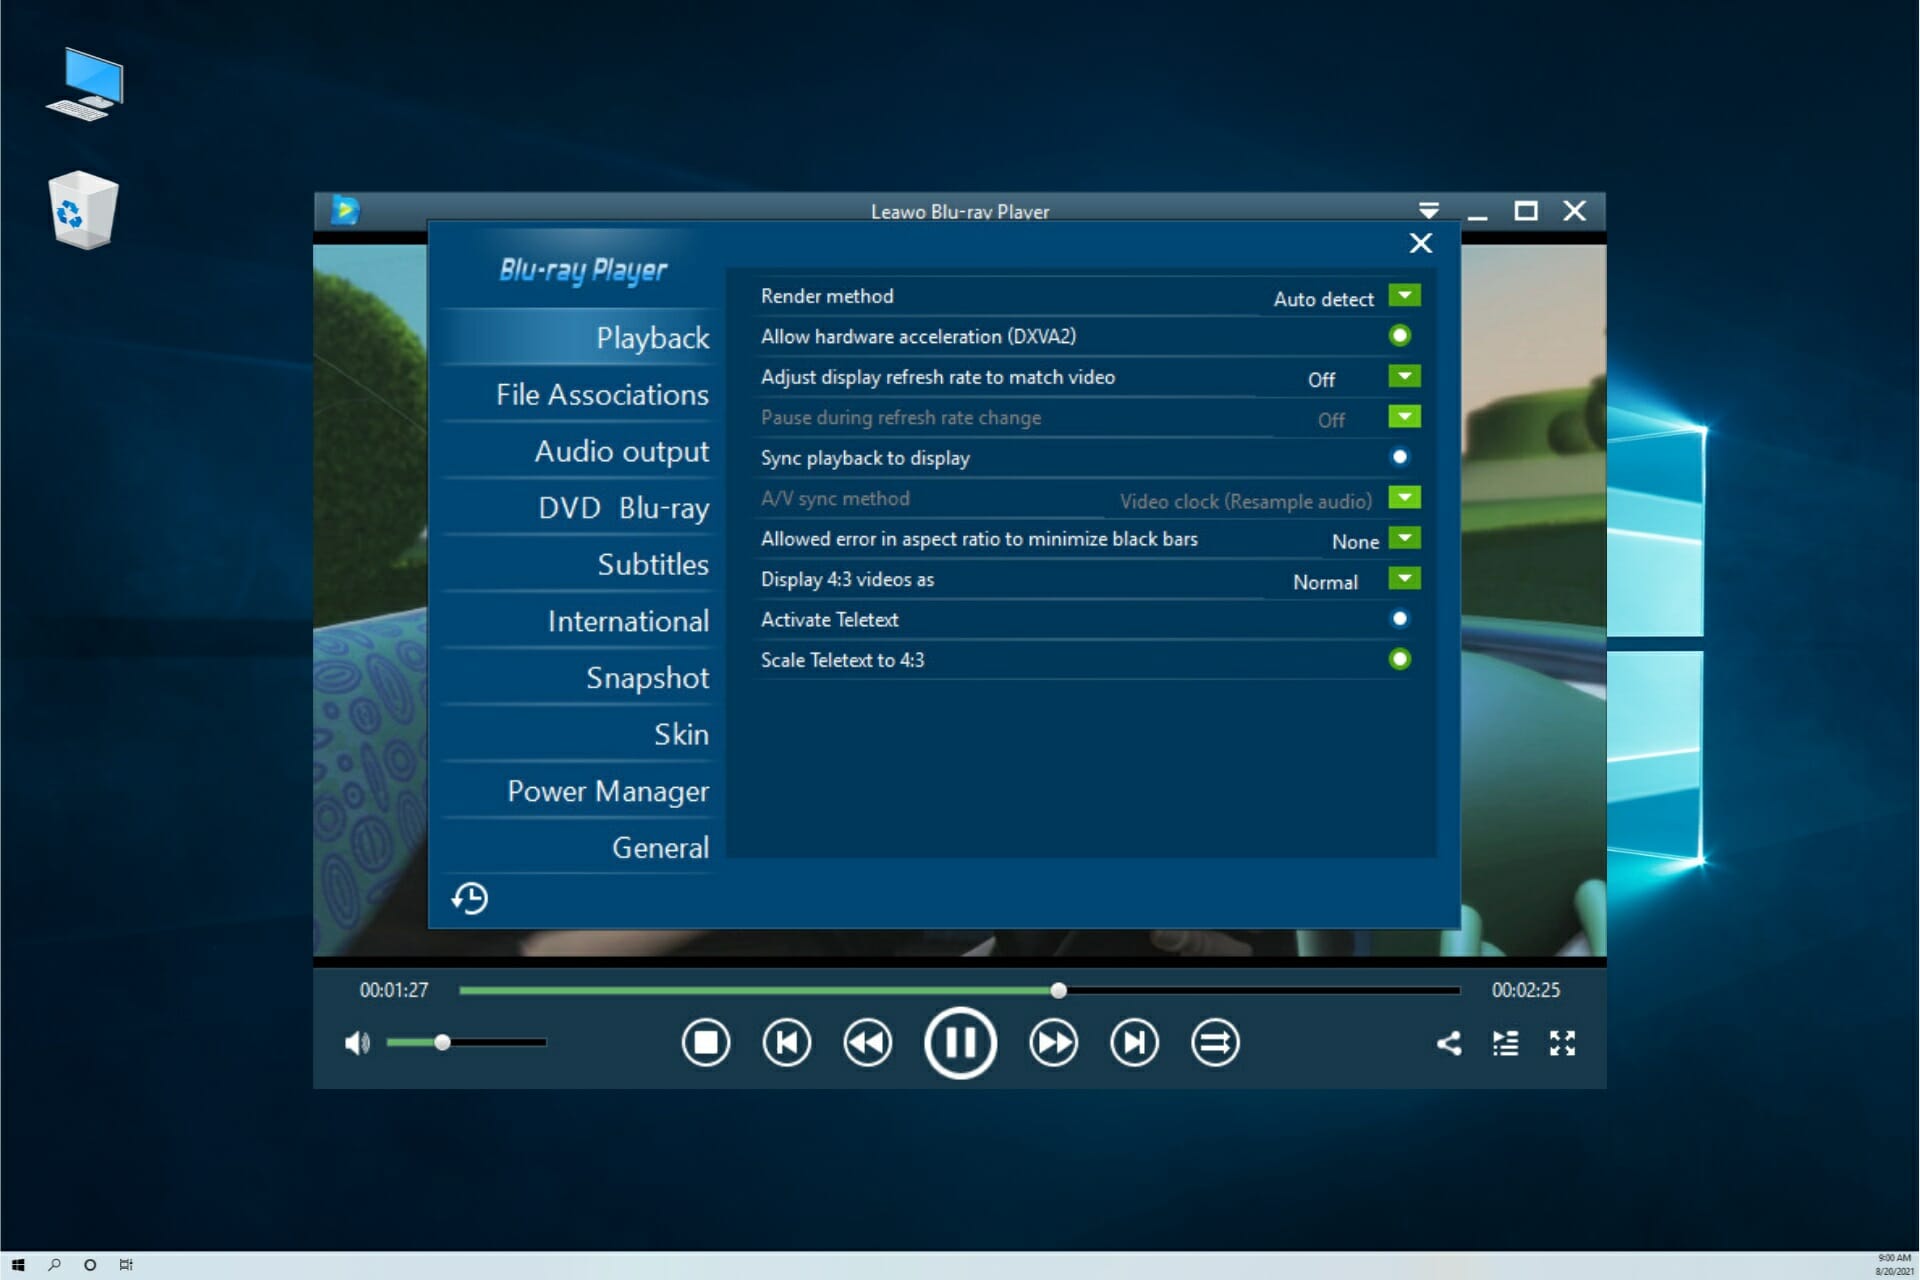Toggle Scale Teletext to 4:3
The height and width of the screenshot is (1280, 1920).
tap(1400, 657)
